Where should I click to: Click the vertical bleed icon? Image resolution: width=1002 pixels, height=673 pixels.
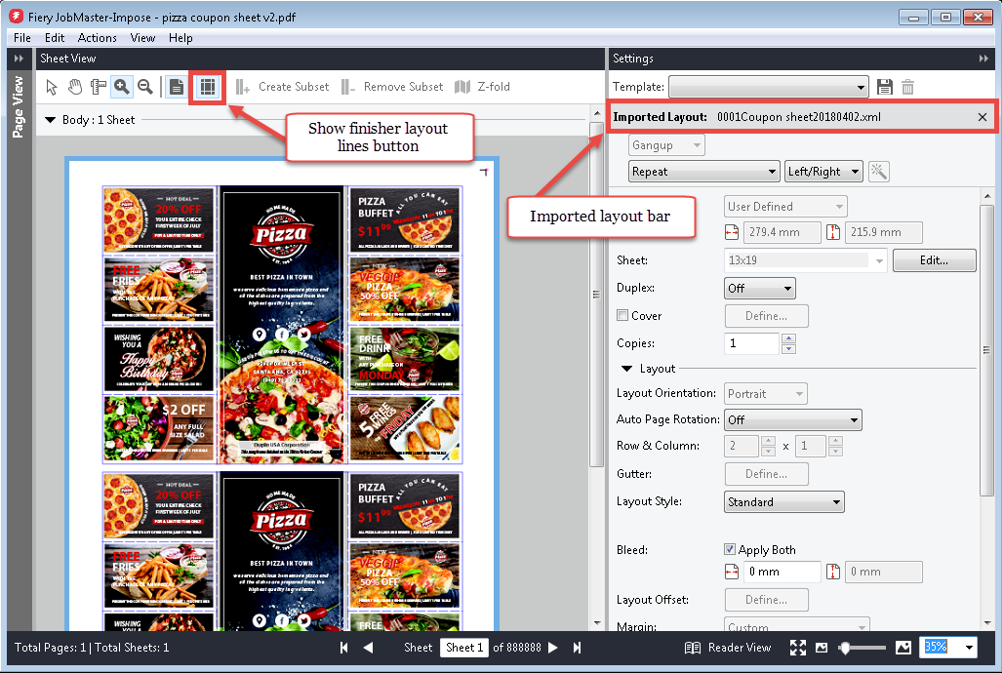[x=833, y=572]
